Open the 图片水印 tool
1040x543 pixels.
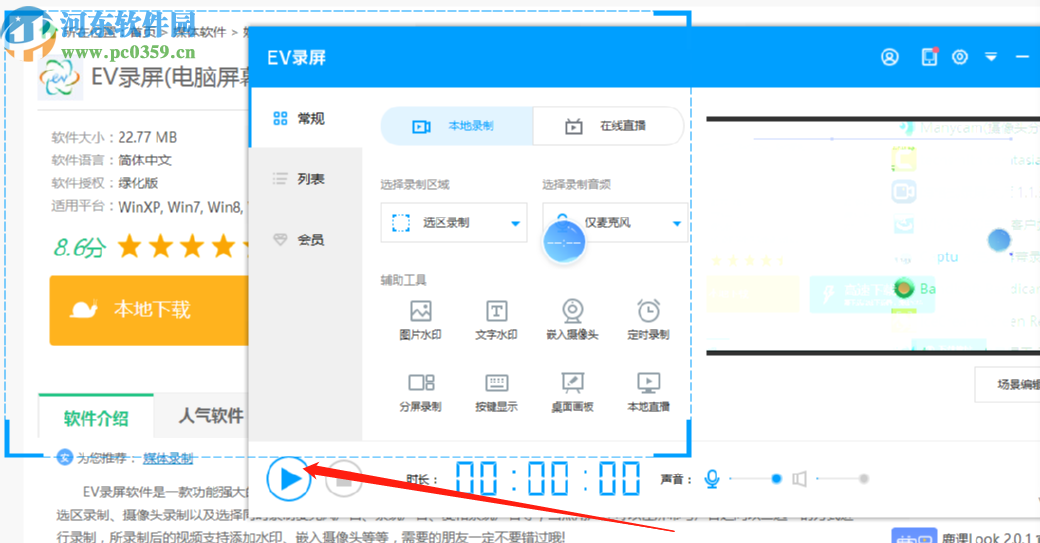tap(421, 320)
